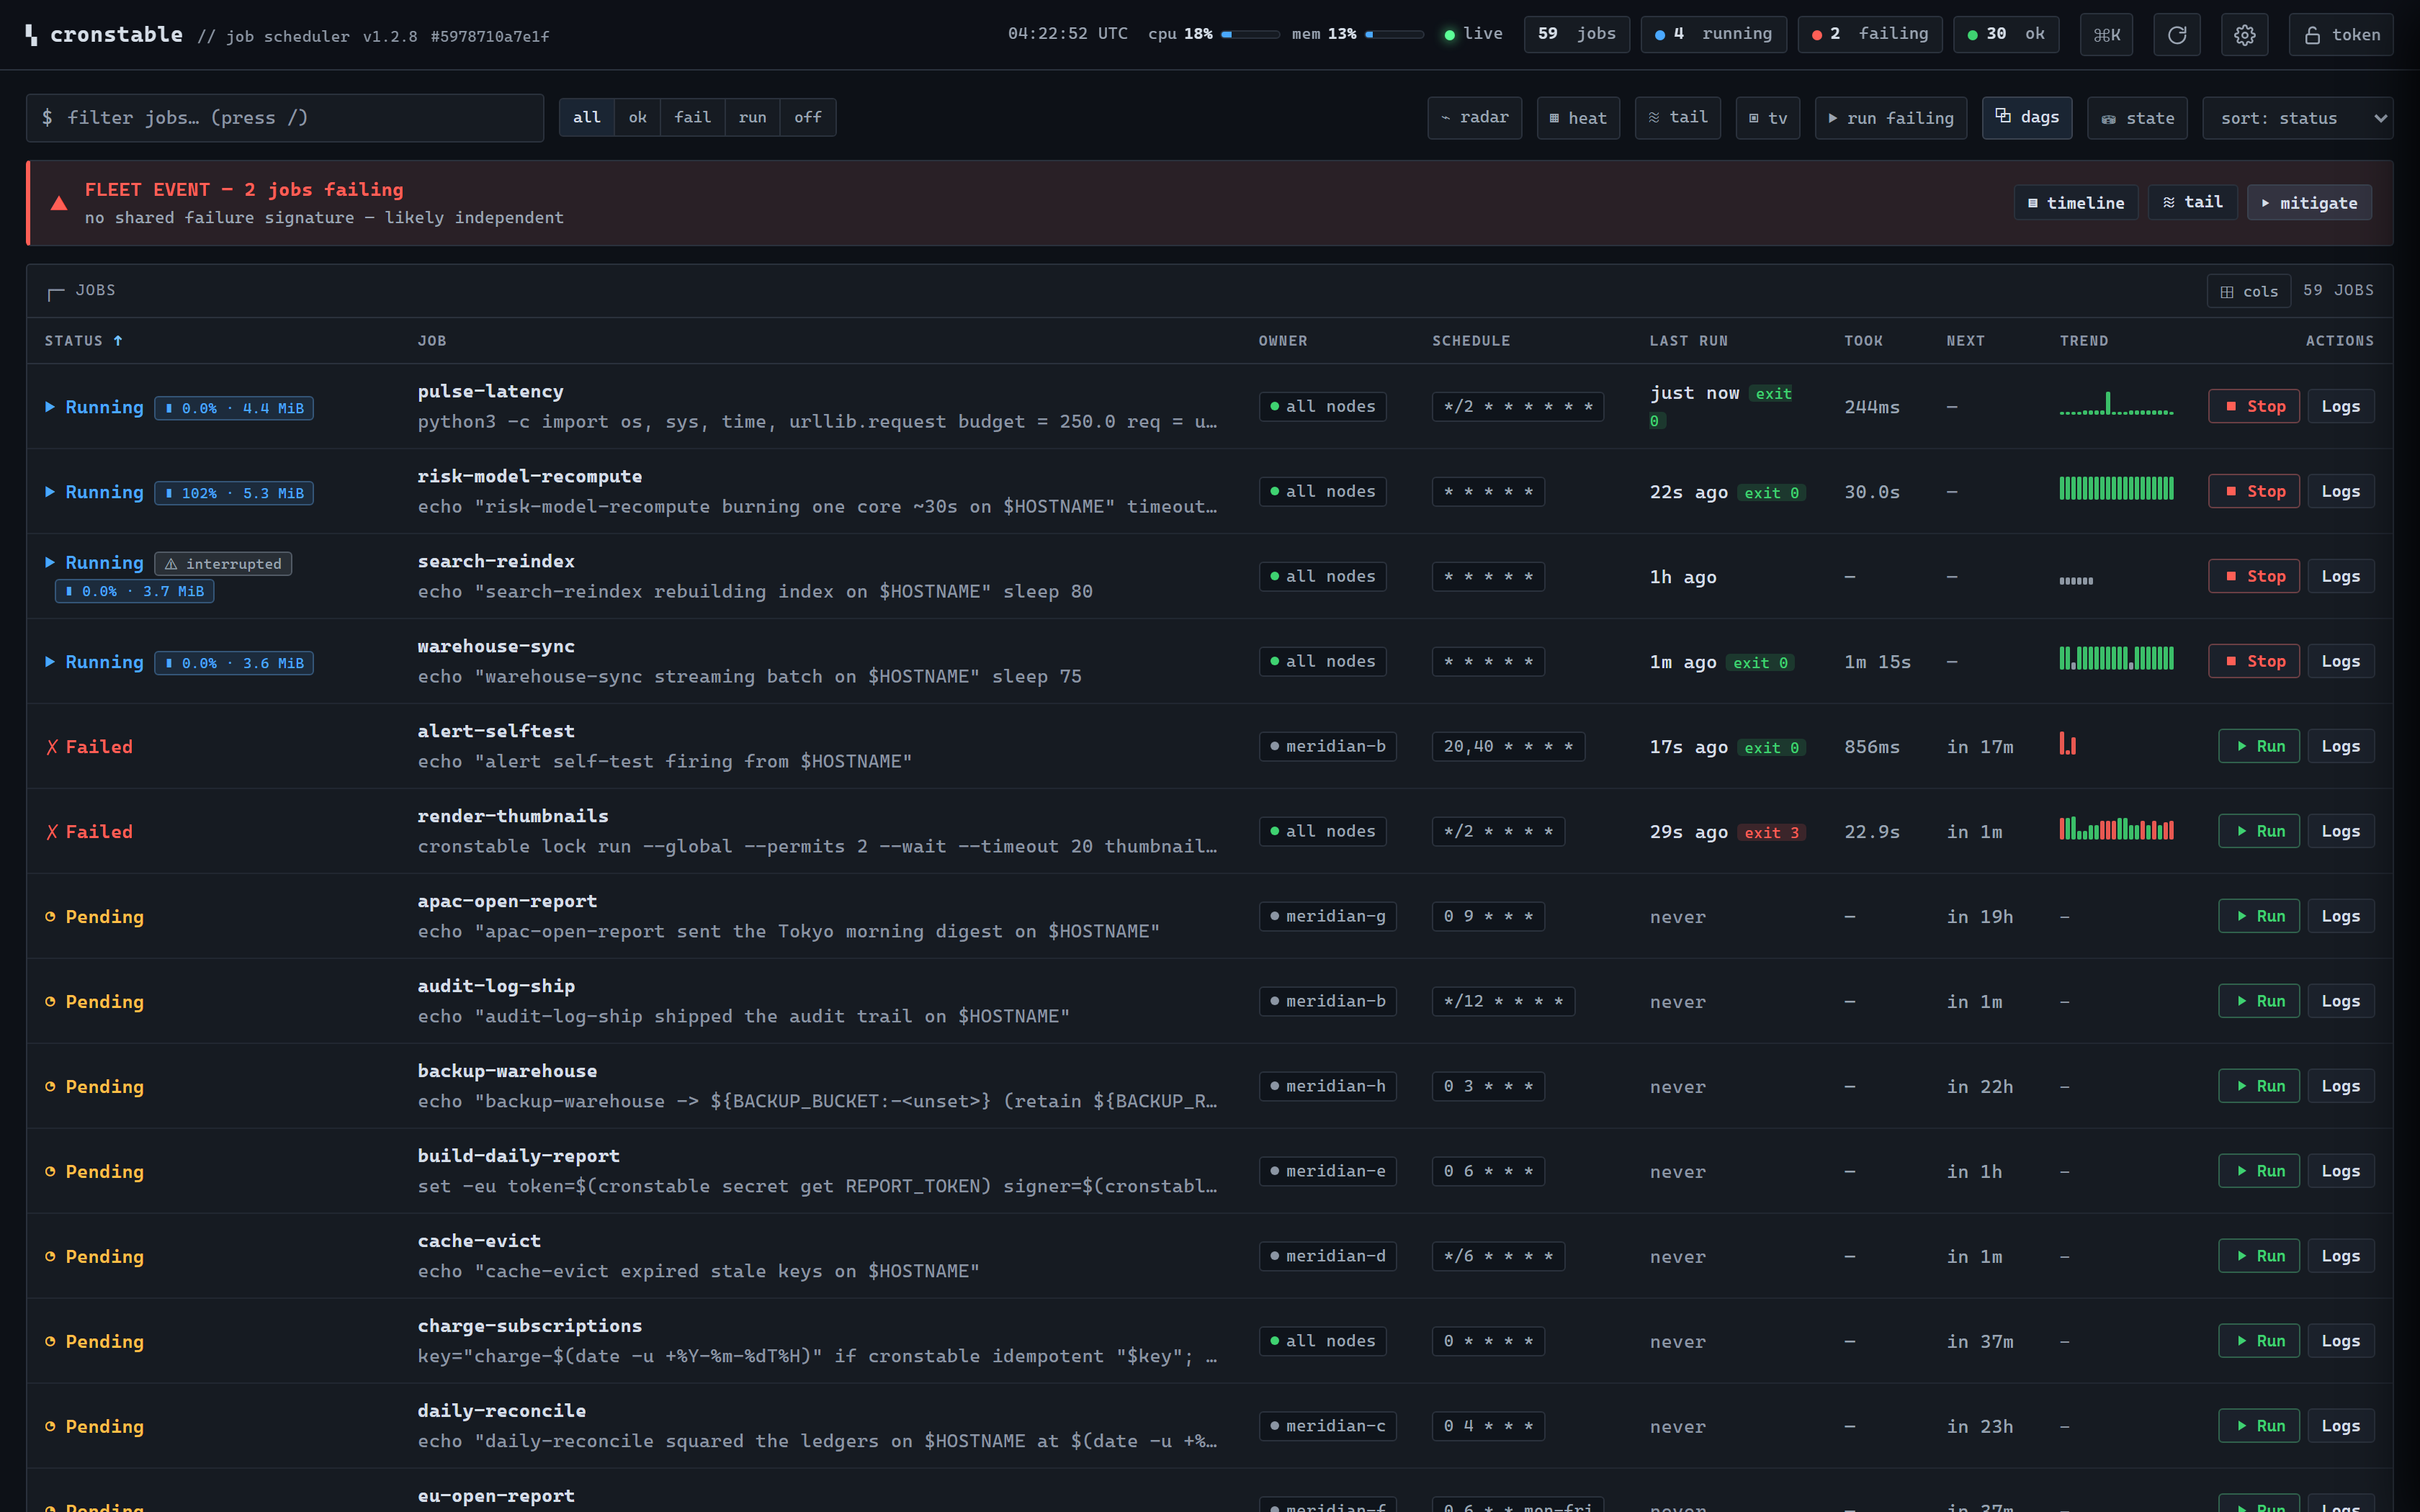The height and width of the screenshot is (1512, 2420).
Task: Open Logs for charge-subscriptions
Action: [2340, 1341]
